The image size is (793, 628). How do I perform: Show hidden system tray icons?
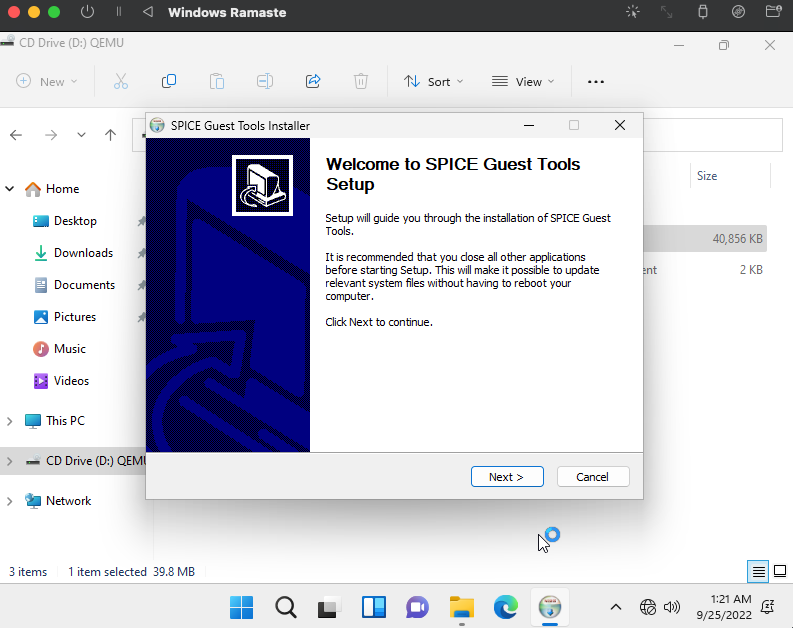615,607
